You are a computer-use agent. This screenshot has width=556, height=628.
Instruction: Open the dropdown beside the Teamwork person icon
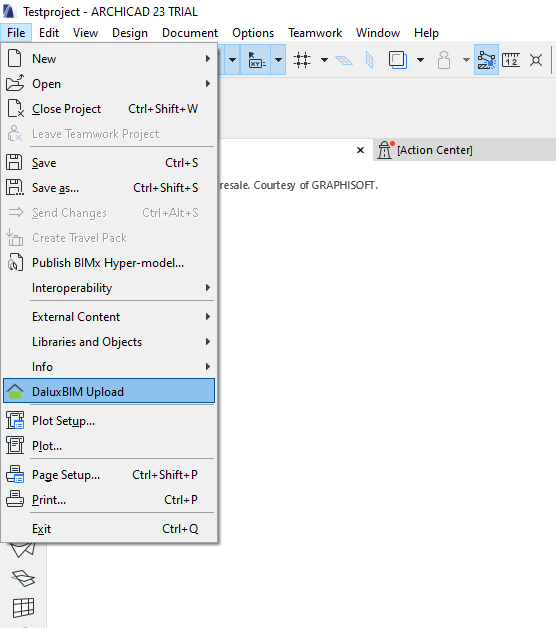[x=466, y=60]
